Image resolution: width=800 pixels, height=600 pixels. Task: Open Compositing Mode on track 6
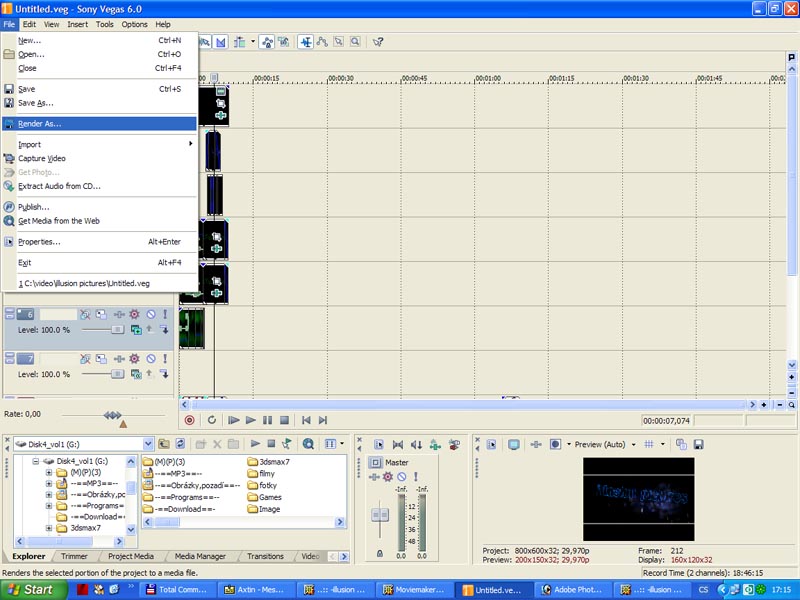coord(136,330)
